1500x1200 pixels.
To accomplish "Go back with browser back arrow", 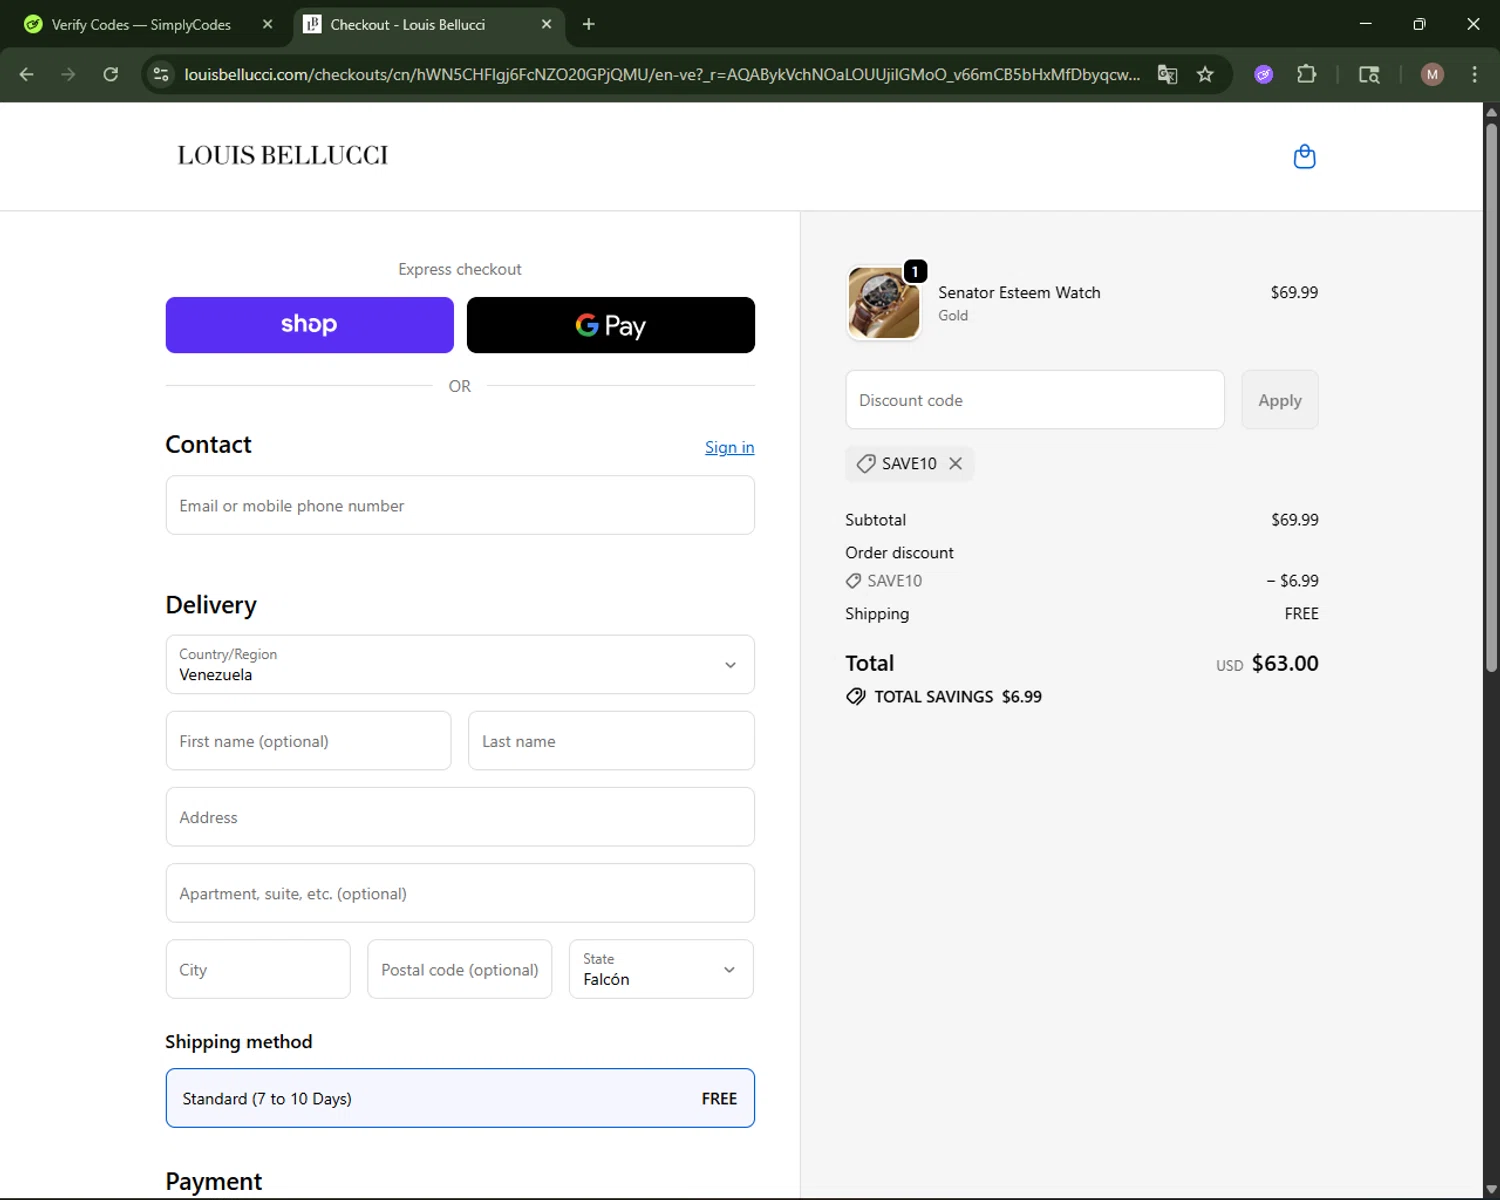I will [x=27, y=74].
